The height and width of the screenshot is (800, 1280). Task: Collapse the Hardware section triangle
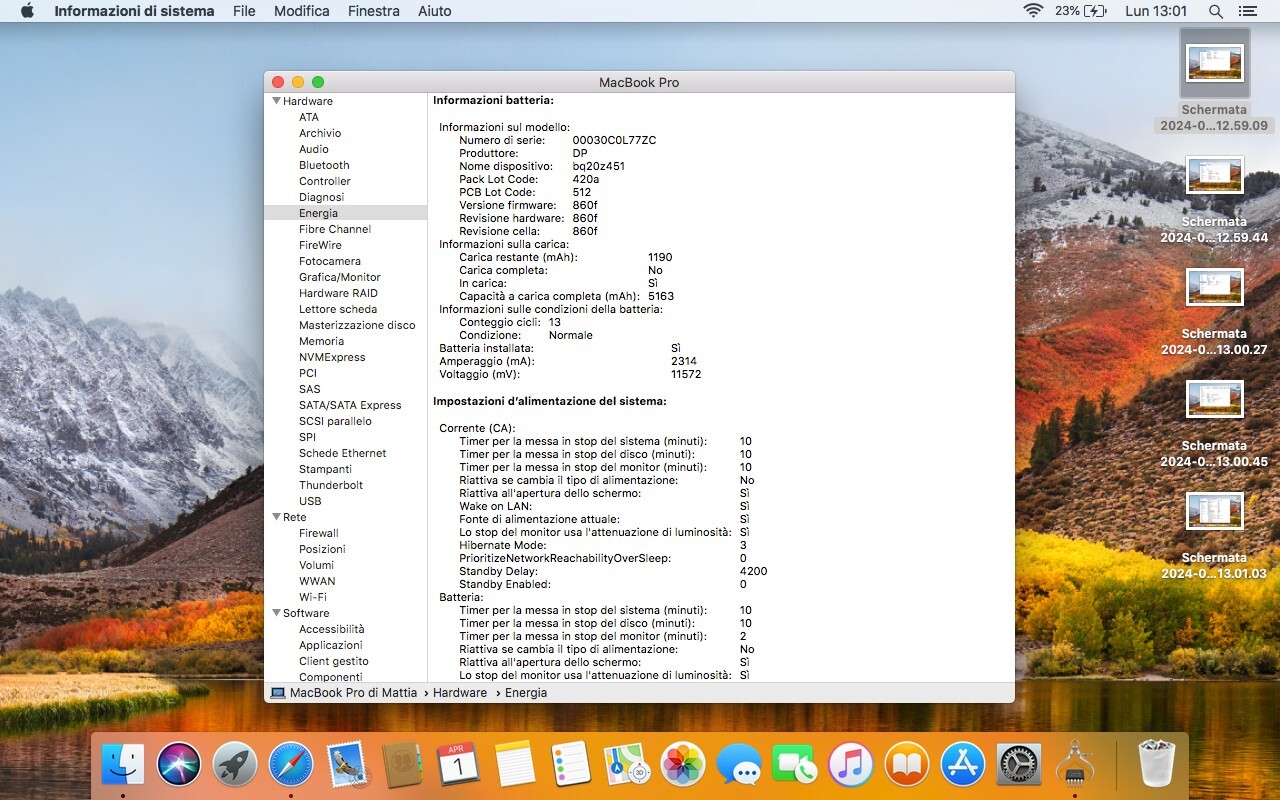point(276,101)
